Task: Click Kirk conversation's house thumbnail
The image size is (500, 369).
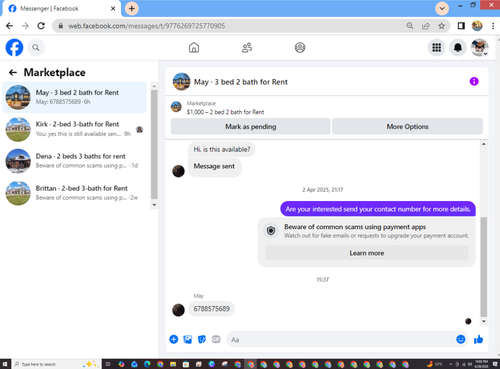Action: pyautogui.click(x=18, y=129)
